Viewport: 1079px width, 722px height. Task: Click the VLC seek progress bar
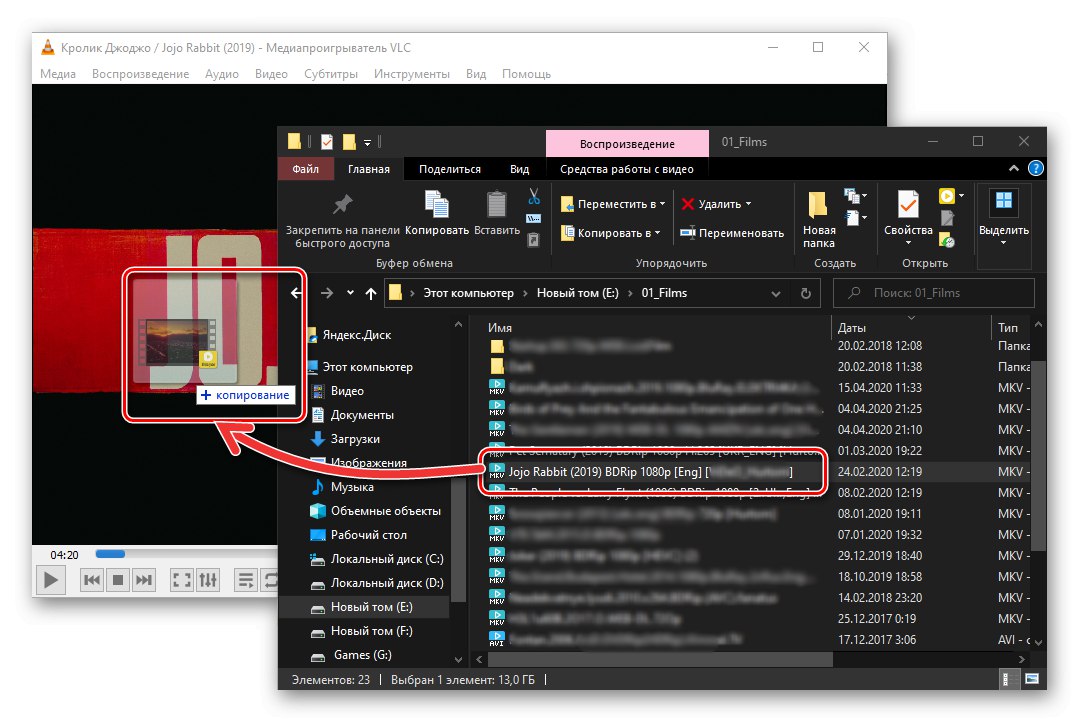tap(186, 554)
